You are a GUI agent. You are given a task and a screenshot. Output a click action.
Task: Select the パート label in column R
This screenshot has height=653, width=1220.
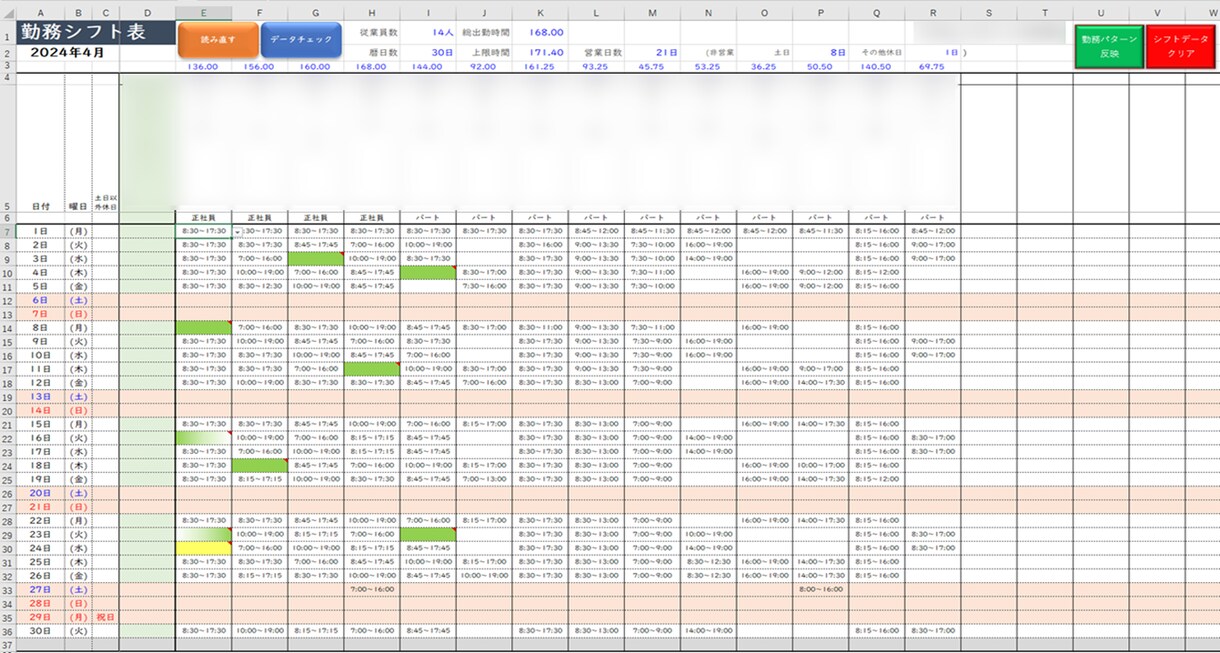tap(932, 217)
